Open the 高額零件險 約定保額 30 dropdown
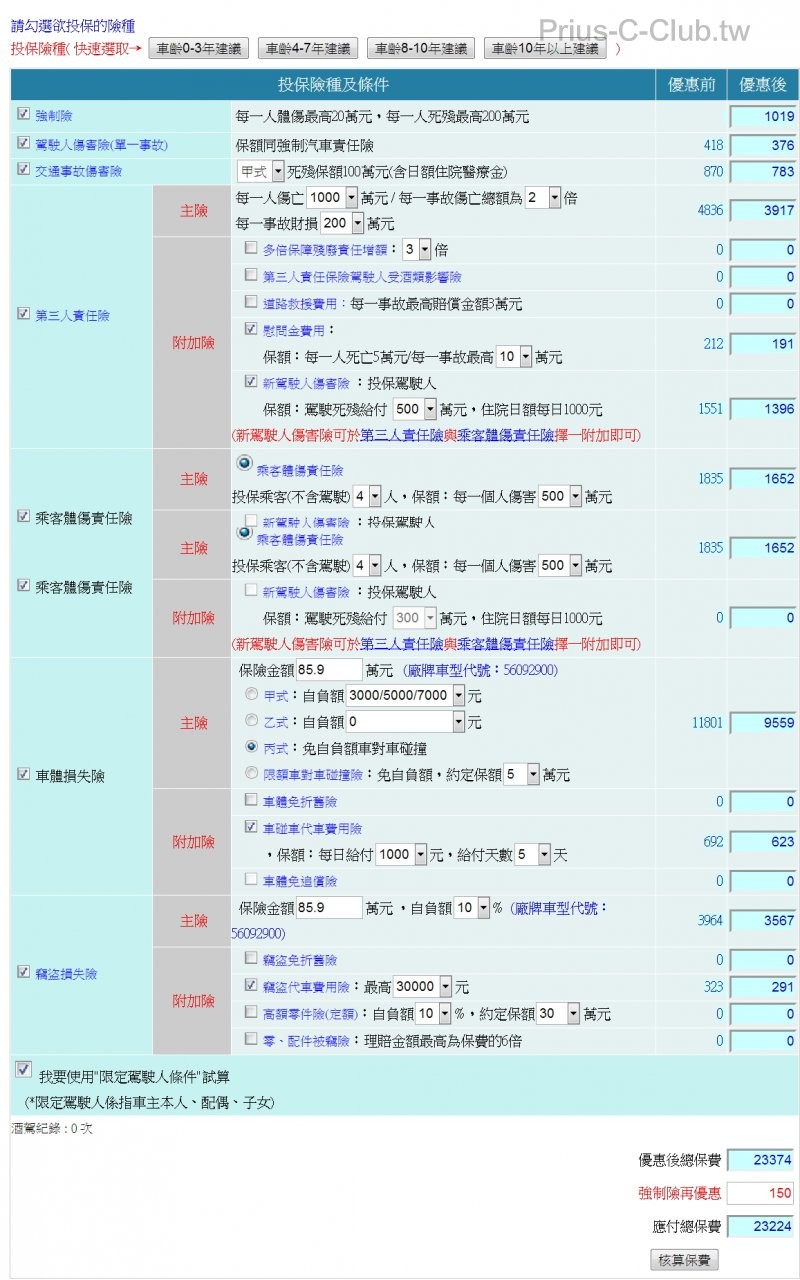This screenshot has height=1280, width=800. [558, 1013]
